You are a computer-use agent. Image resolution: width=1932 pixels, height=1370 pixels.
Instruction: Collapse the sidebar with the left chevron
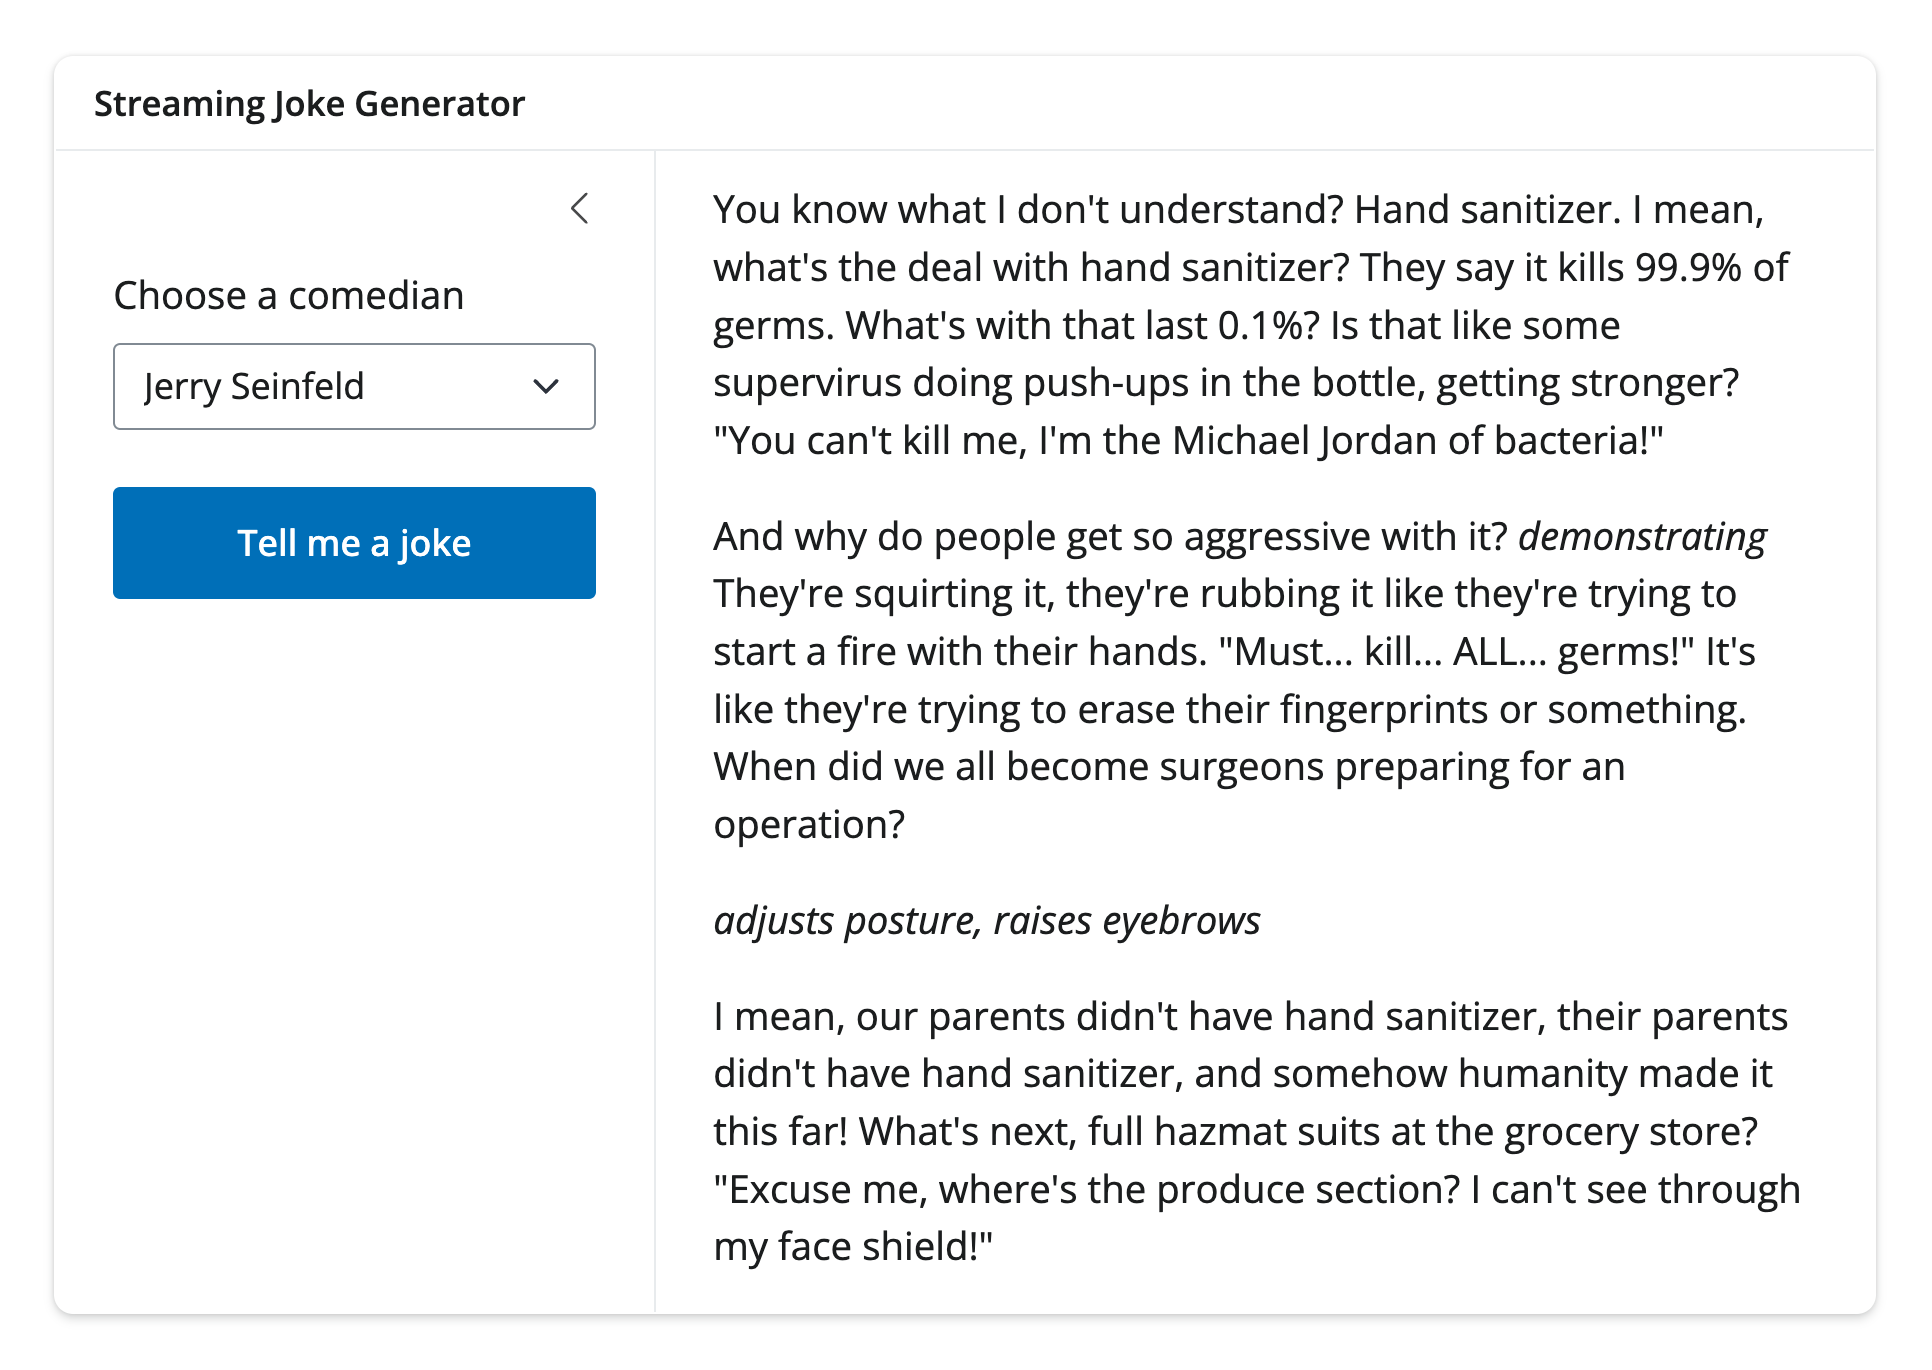580,209
